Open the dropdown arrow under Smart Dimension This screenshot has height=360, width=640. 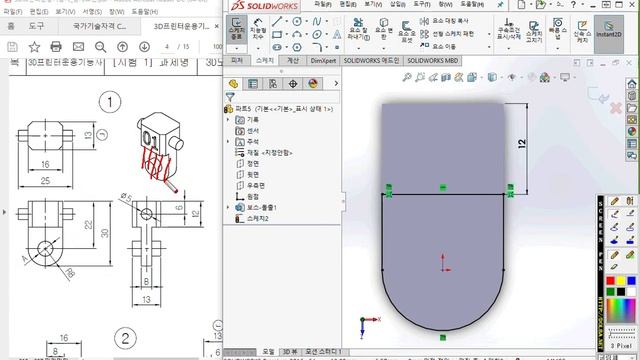tap(258, 49)
